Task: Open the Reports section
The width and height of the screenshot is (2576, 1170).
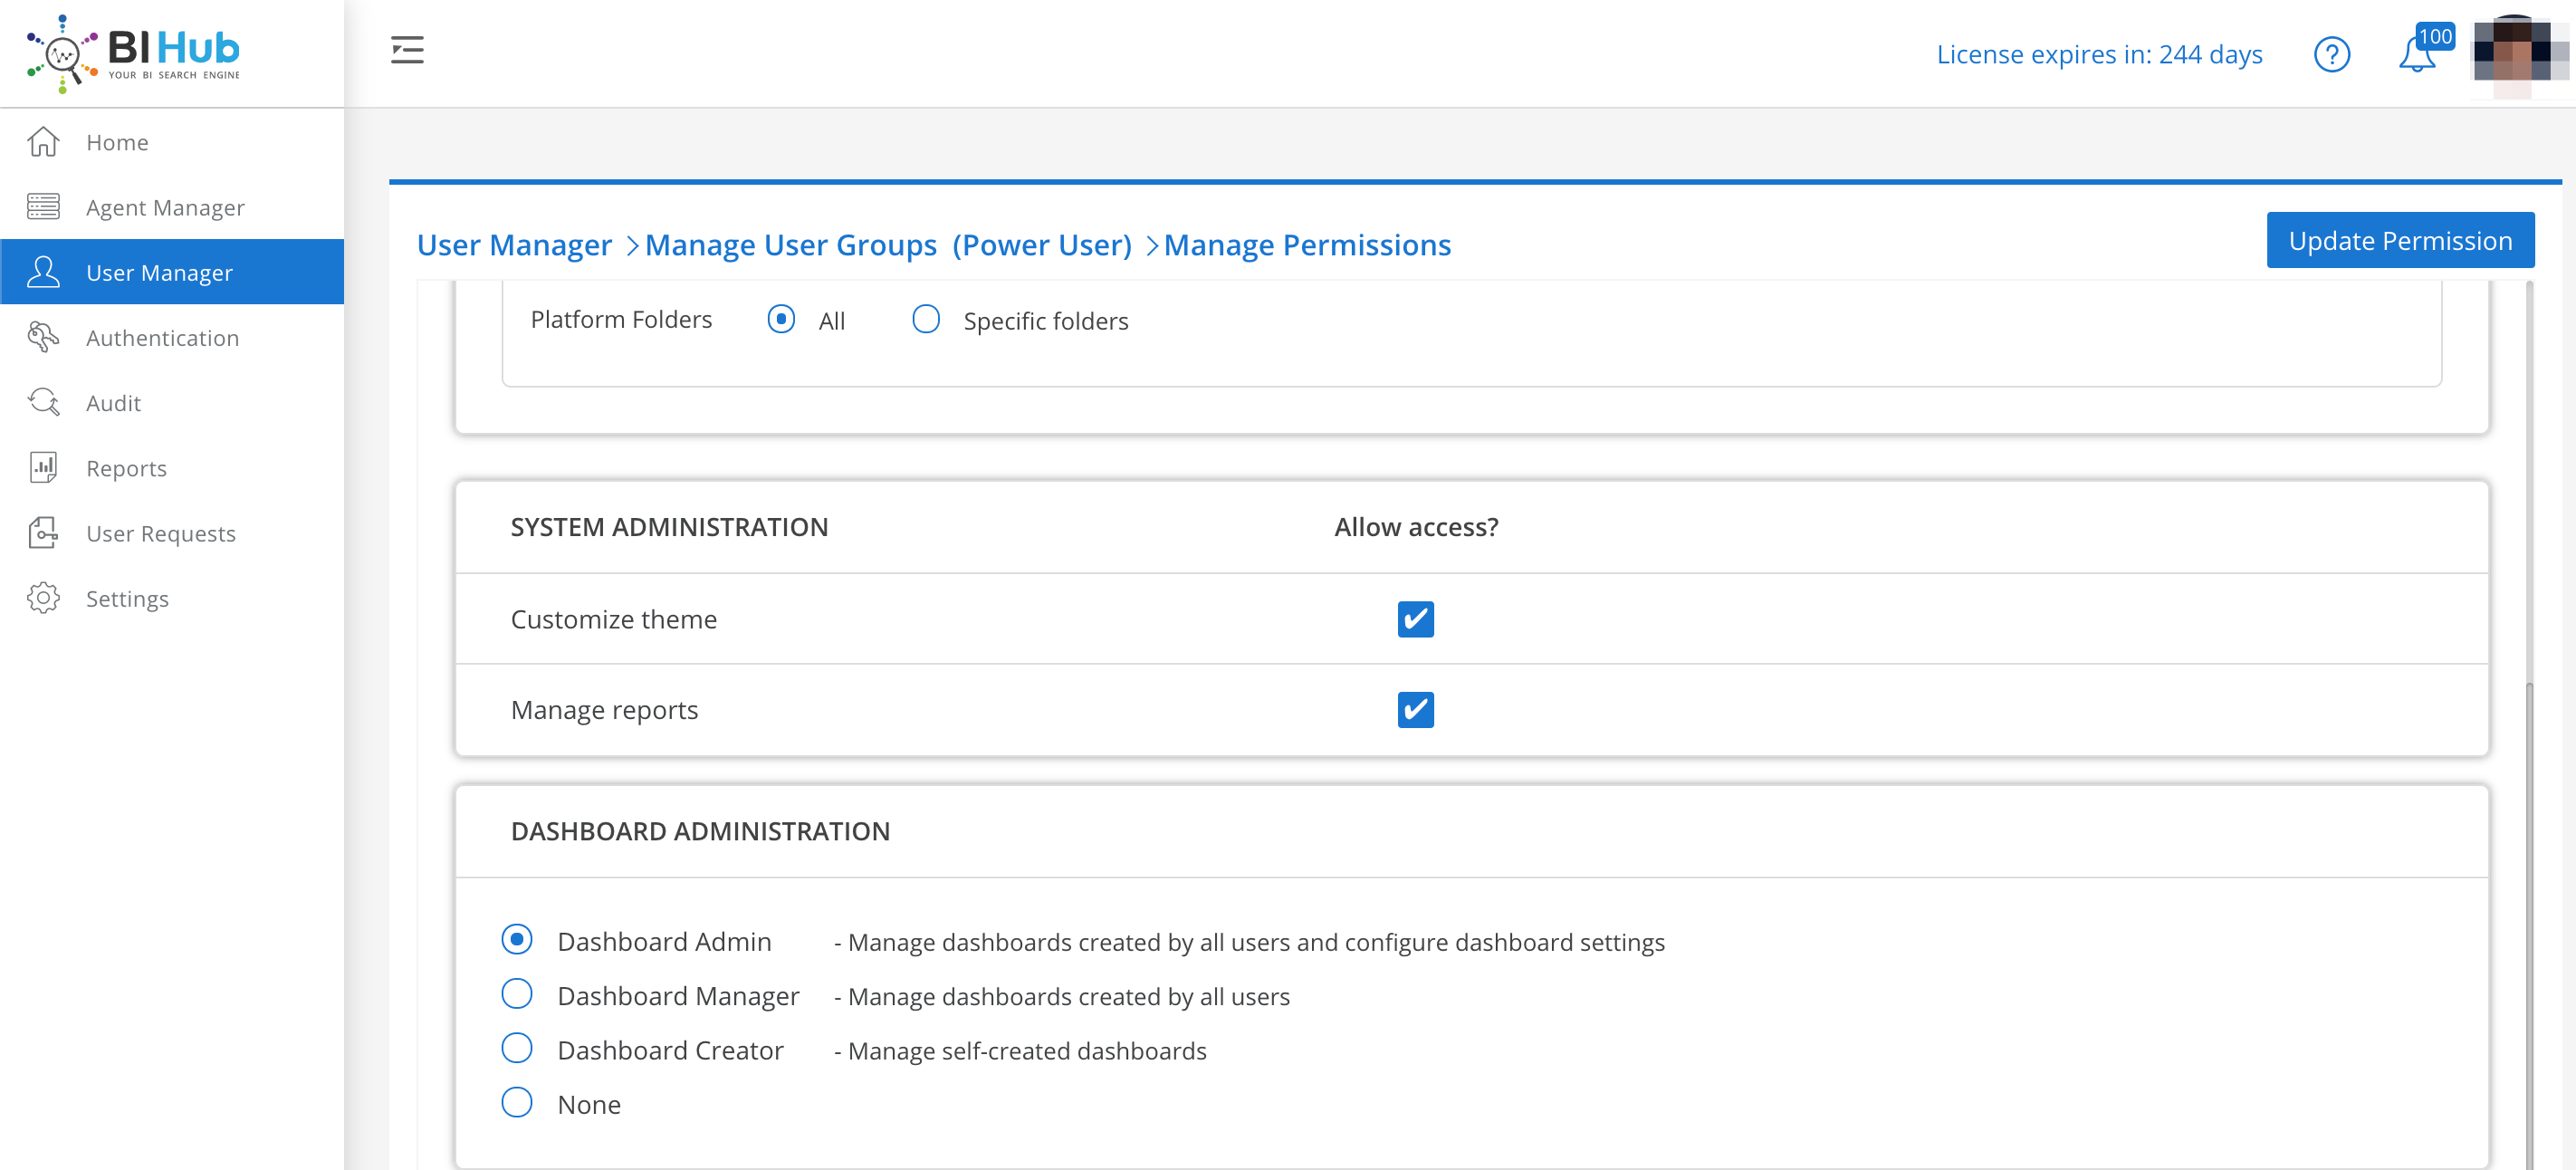Action: 125,468
